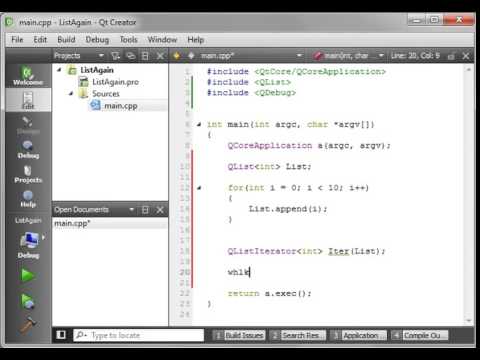Open the Help mode in sidebar

click(28, 199)
